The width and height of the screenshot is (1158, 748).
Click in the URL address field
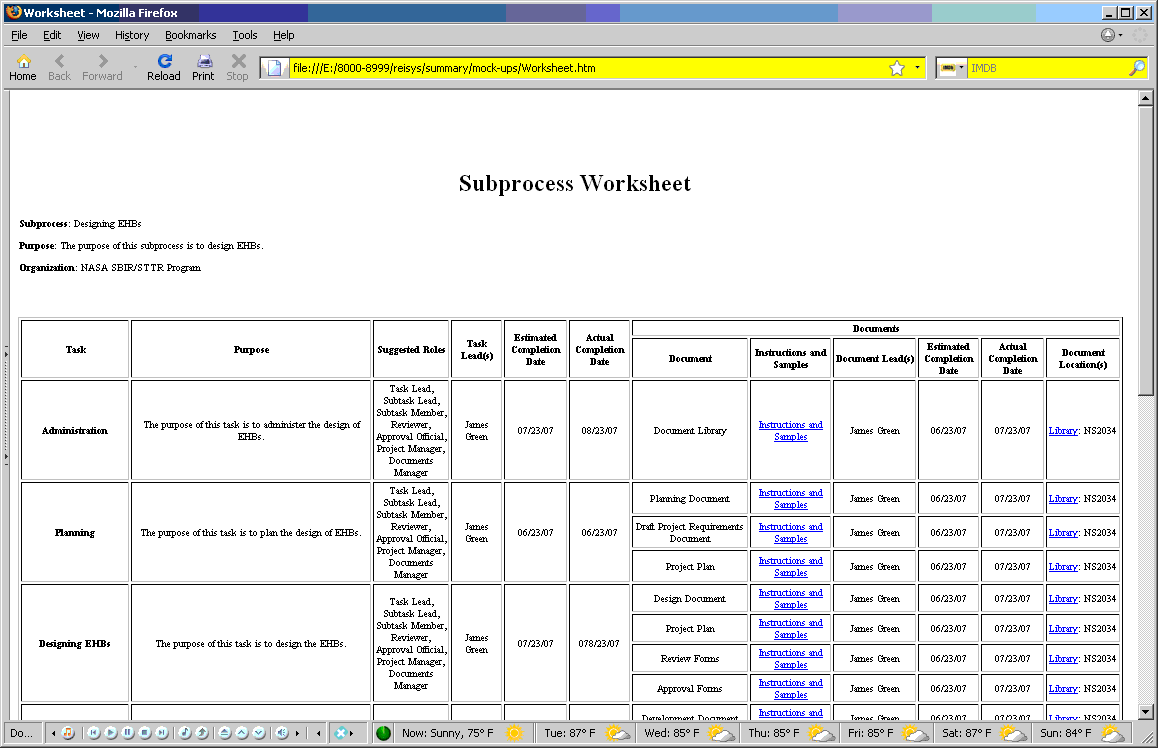[587, 68]
